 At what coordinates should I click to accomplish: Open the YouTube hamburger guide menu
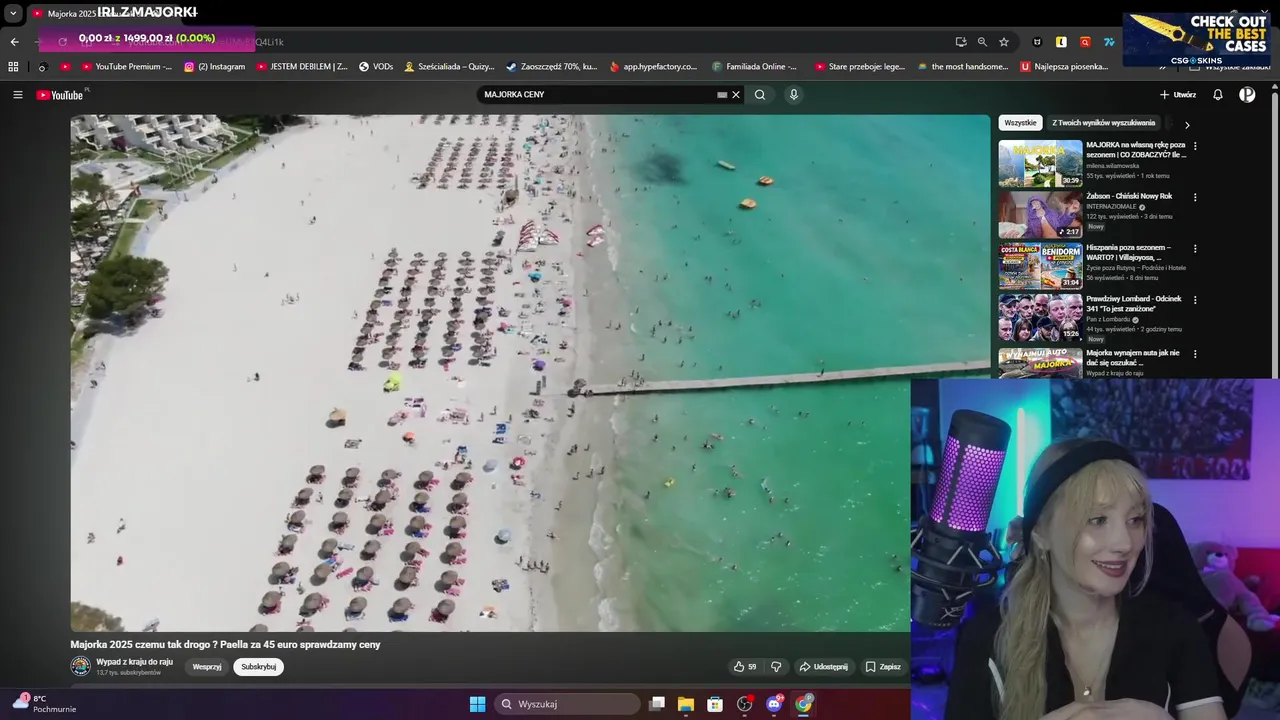(17, 95)
